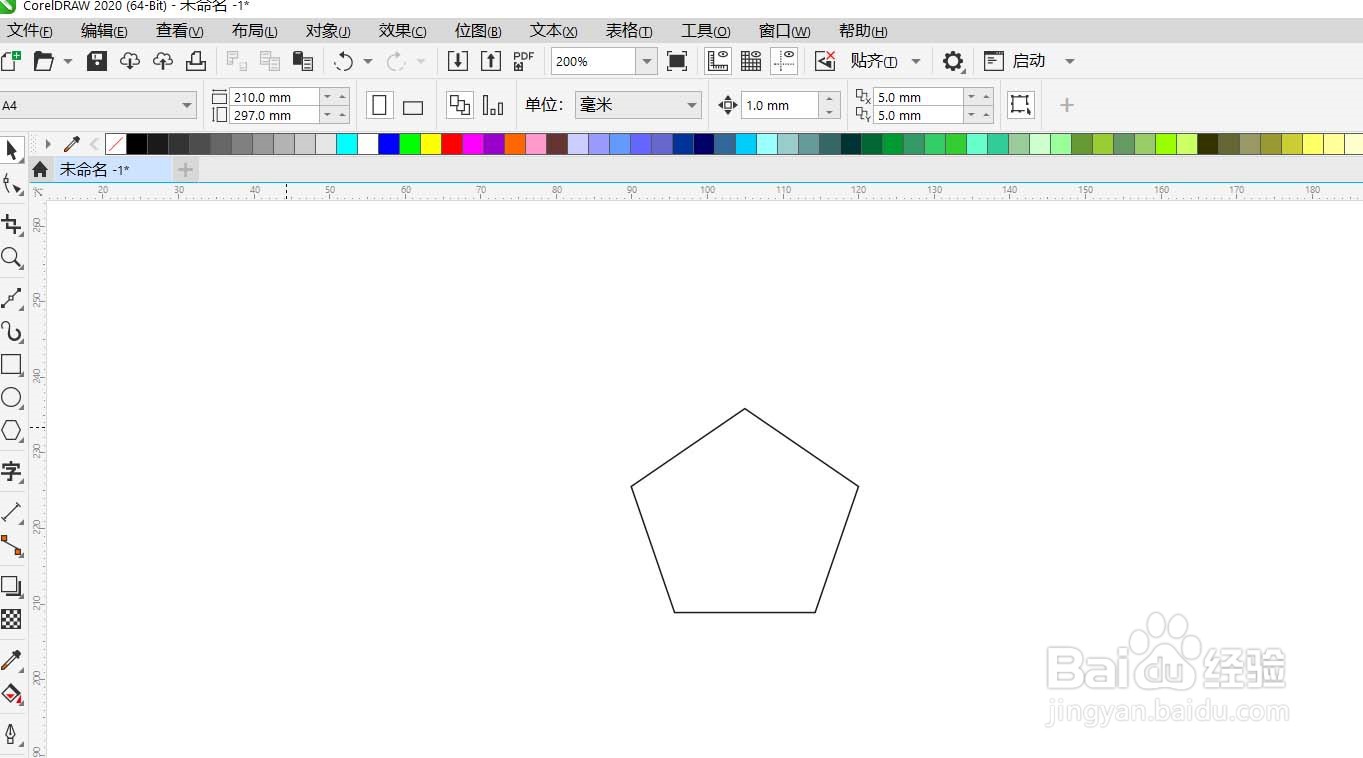Toggle Treat as Filled button
The image size is (1363, 758).
point(1020,104)
